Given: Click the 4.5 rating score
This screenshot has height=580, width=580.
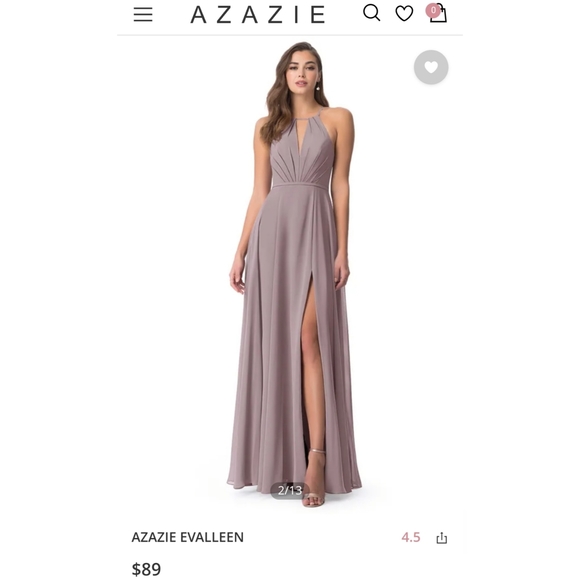Looking at the screenshot, I should click(411, 537).
